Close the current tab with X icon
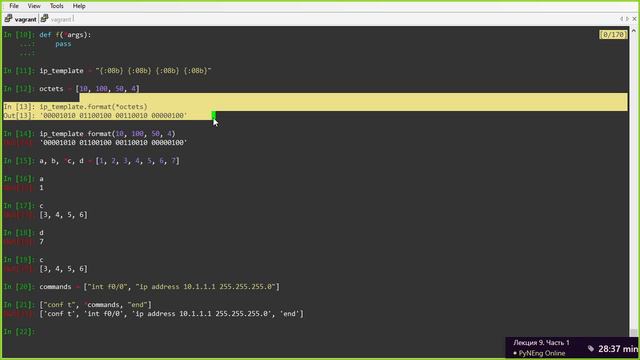Screen dimensions: 640x360 (634, 19)
